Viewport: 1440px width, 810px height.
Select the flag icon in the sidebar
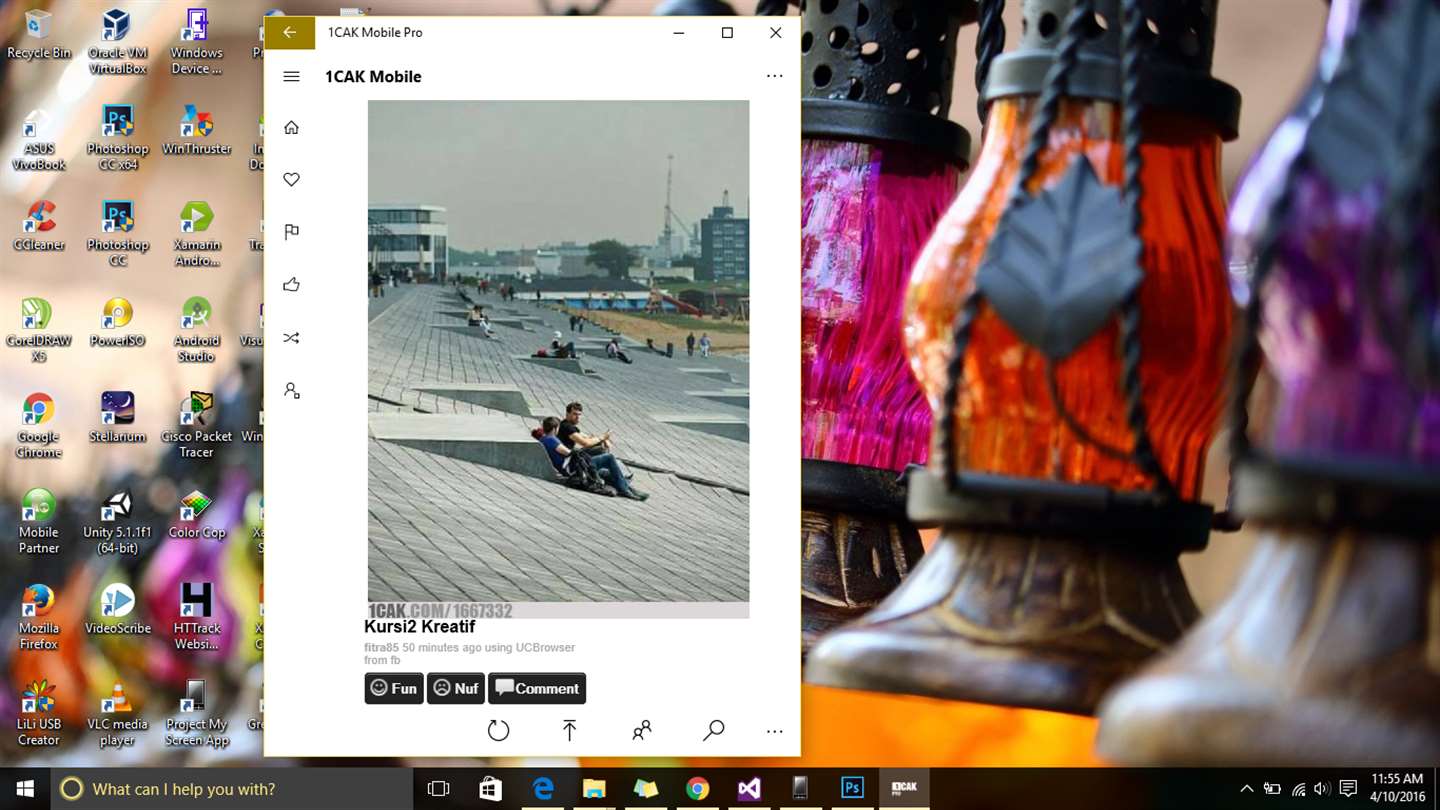[291, 232]
